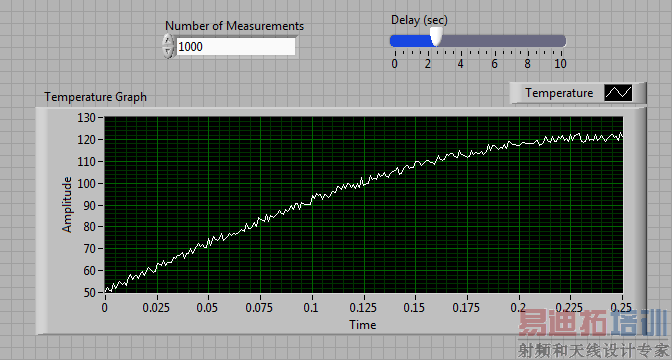Click the 4 scale label on Delay slider
The height and width of the screenshot is (360, 672).
(461, 64)
